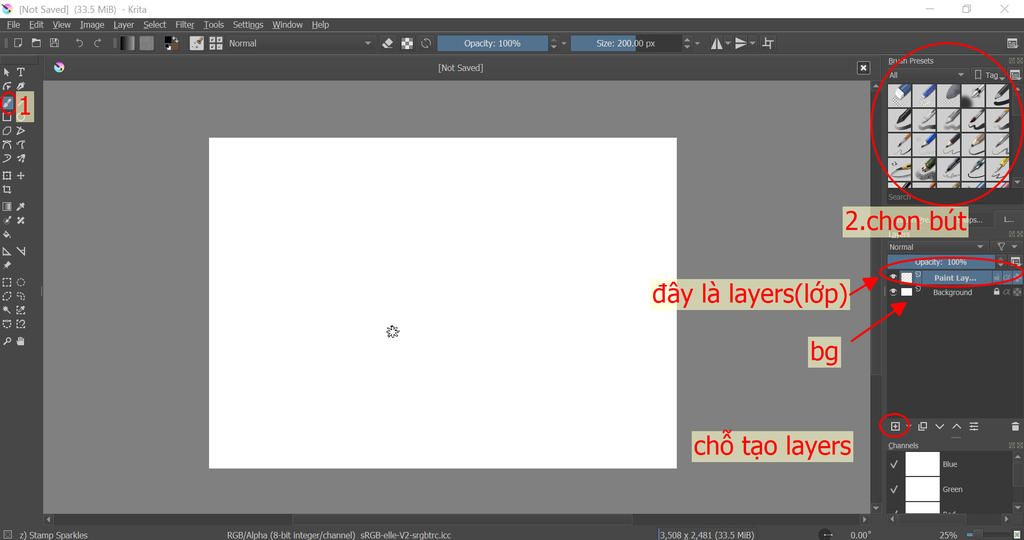Open the Layer menu
The width and height of the screenshot is (1024, 540).
[123, 25]
